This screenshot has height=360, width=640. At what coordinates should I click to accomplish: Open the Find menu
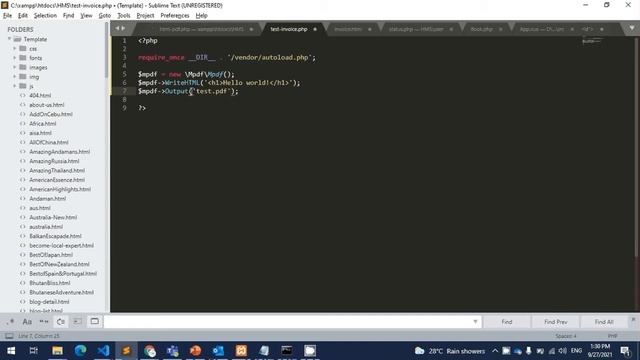coord(68,16)
